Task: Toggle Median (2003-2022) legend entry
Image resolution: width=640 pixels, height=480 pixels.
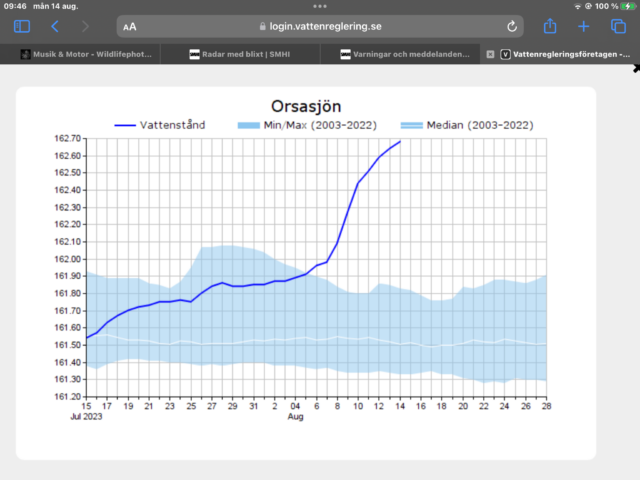Action: point(466,125)
